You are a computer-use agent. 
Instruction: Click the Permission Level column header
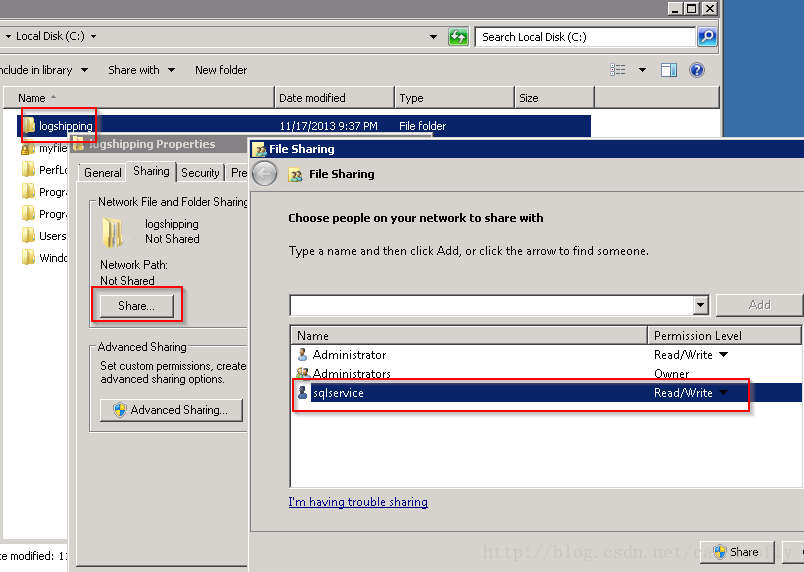coord(723,336)
